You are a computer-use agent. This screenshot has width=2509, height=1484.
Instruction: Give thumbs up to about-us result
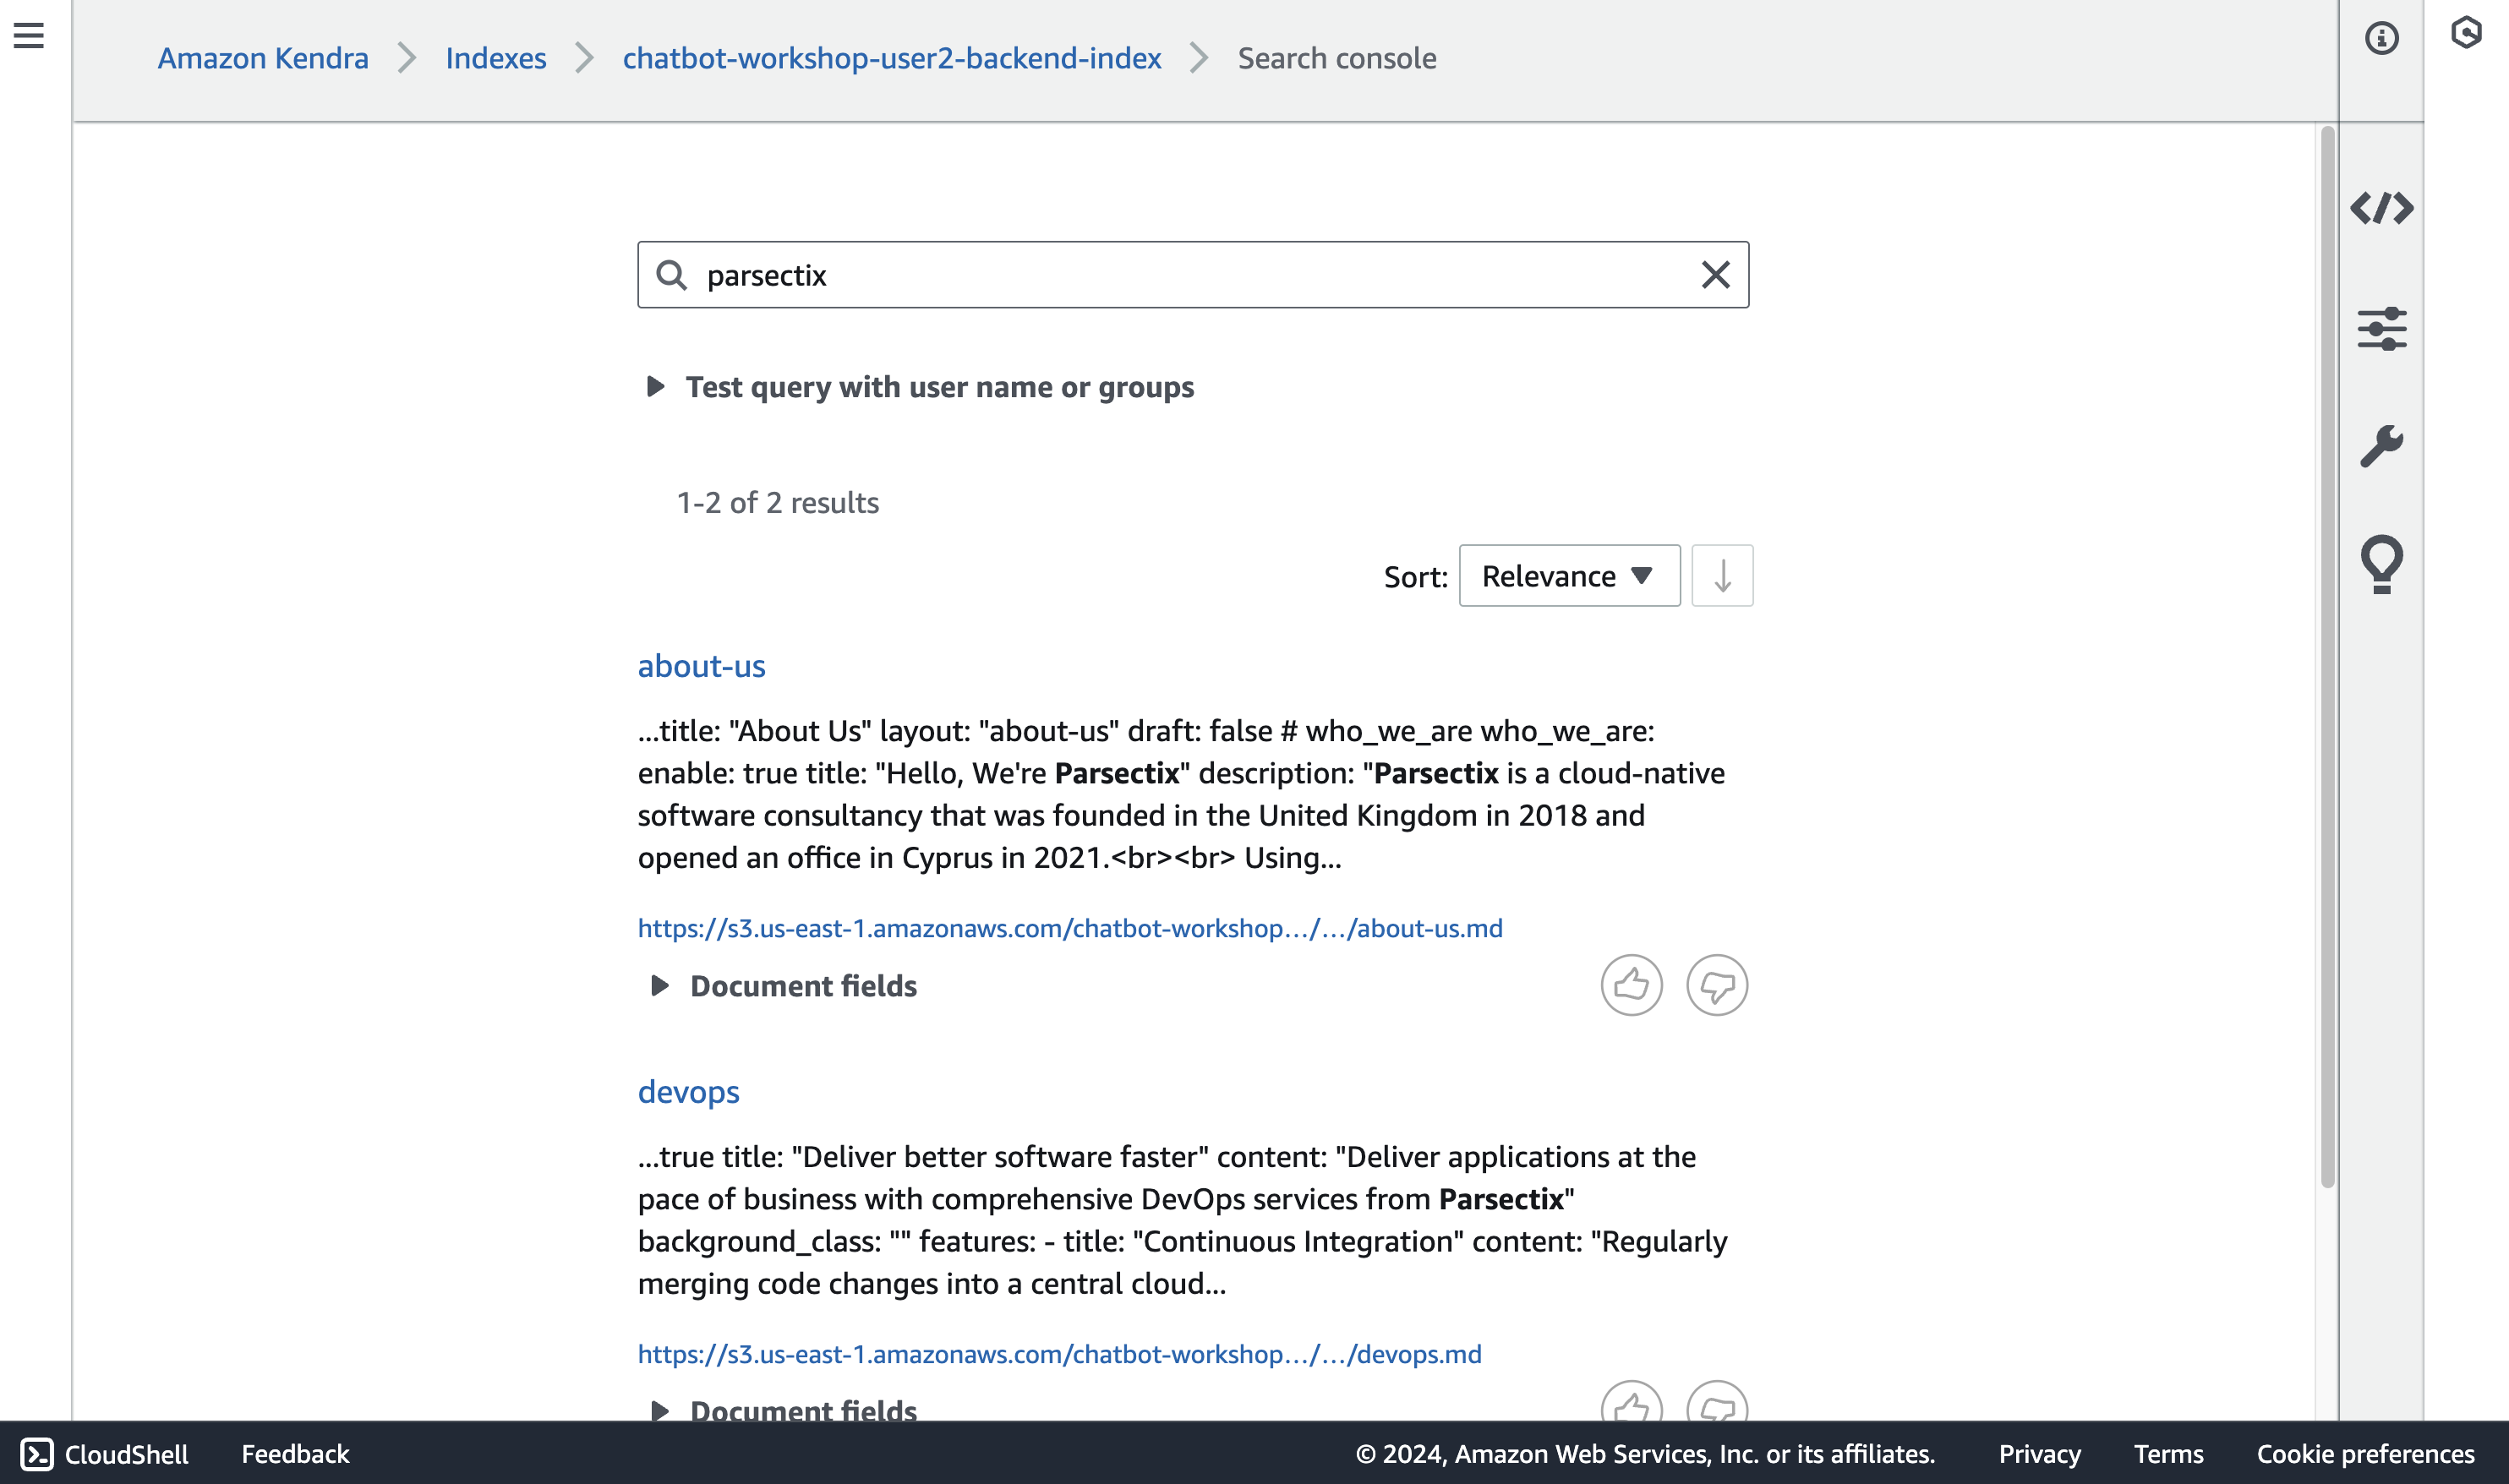point(1631,985)
